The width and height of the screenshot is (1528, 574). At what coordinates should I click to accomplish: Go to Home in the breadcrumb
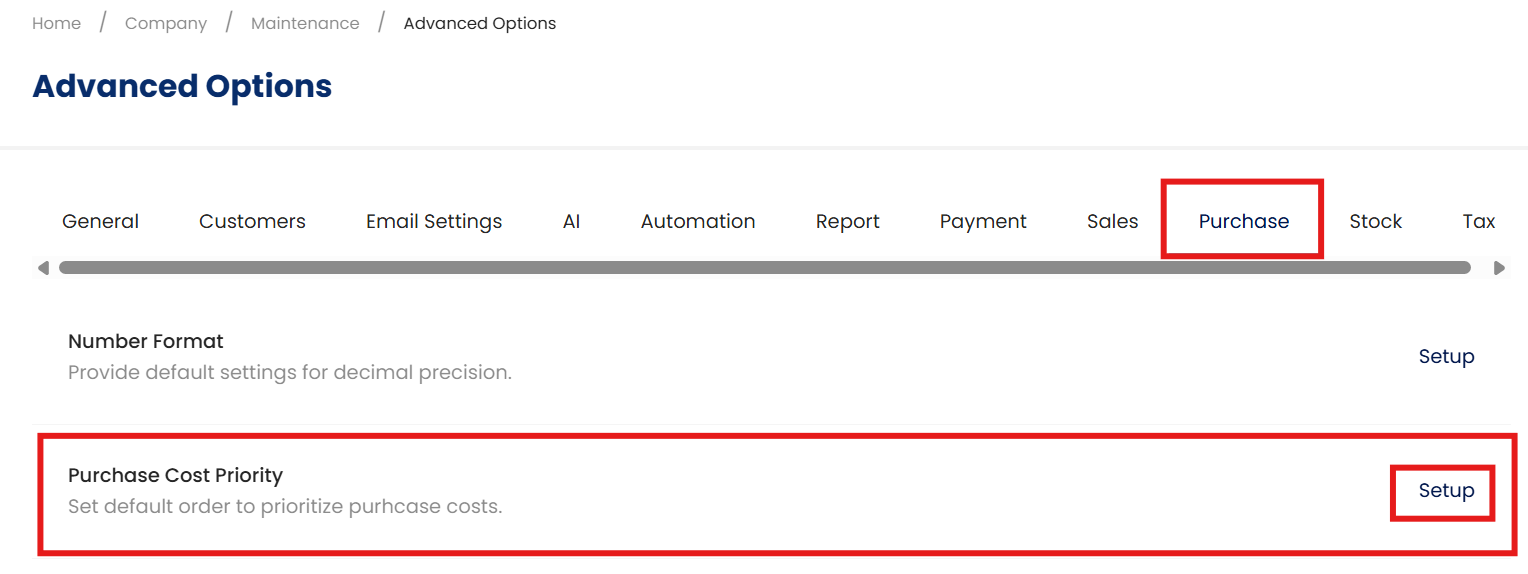tap(56, 23)
